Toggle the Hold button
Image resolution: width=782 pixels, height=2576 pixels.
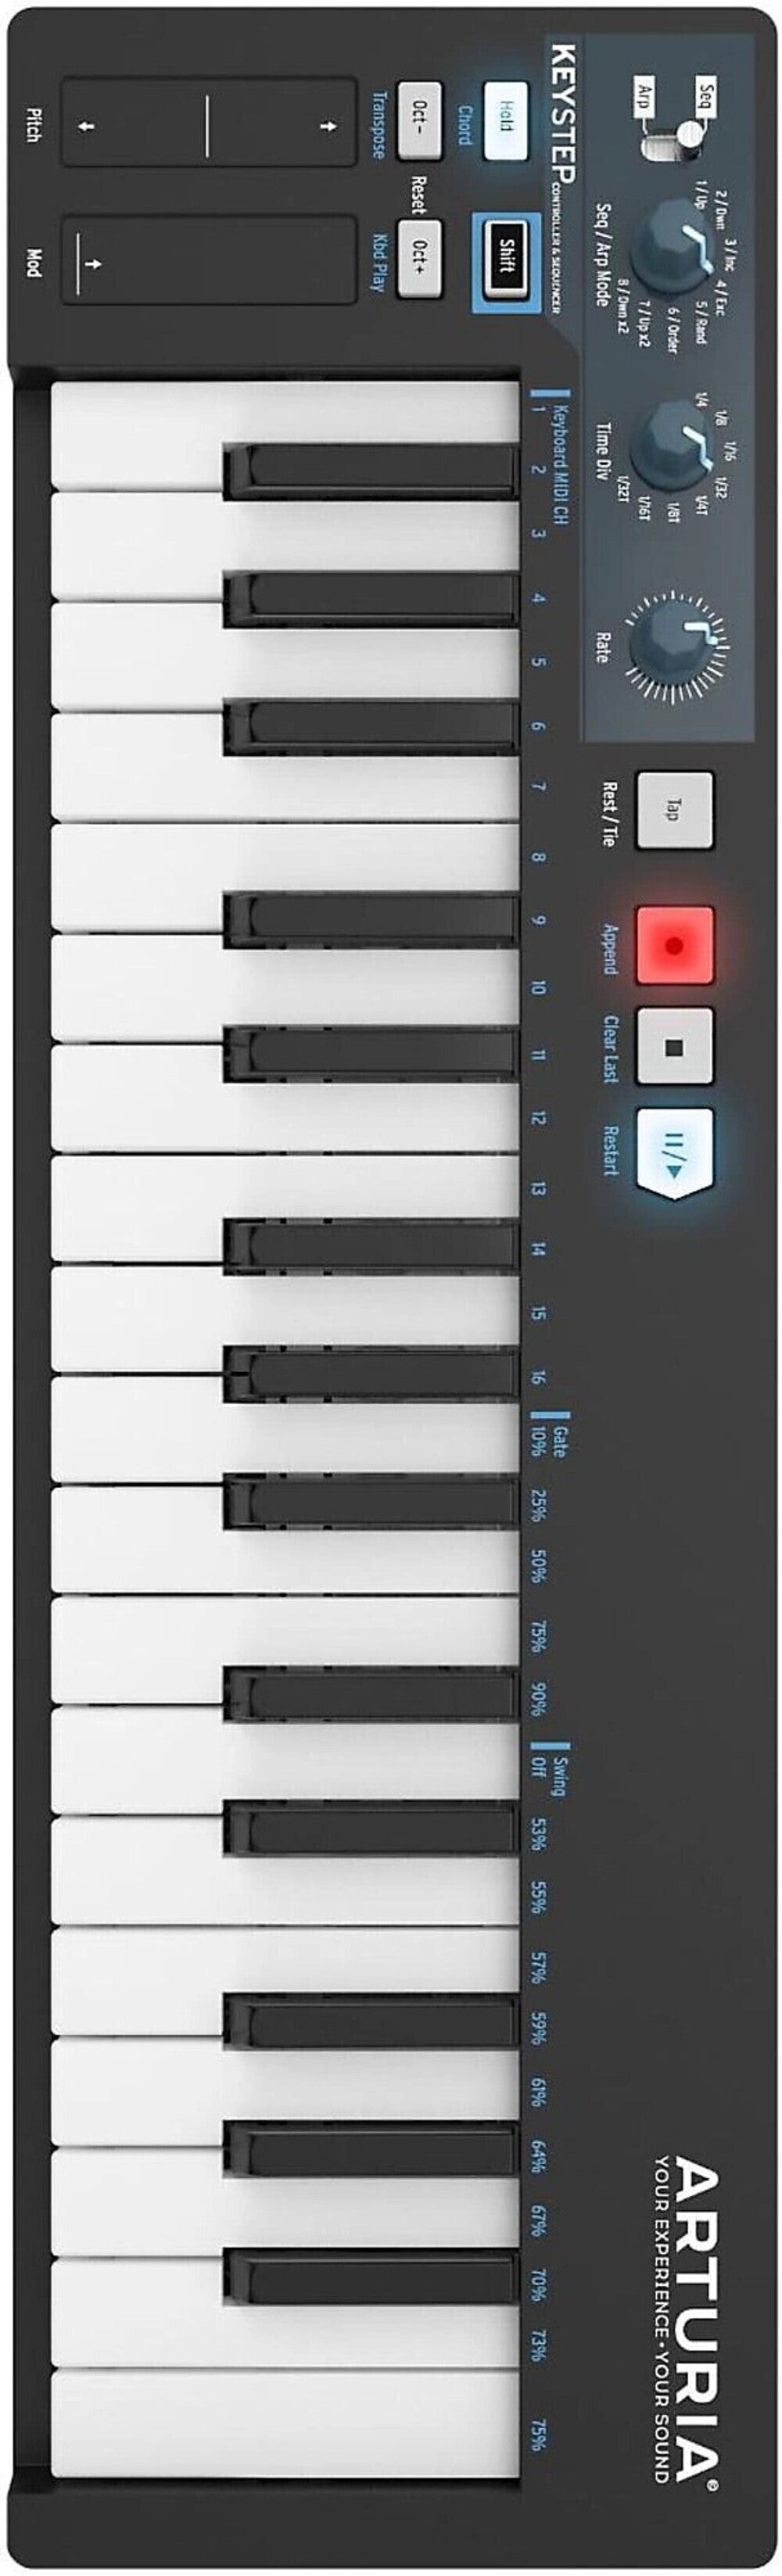506,120
